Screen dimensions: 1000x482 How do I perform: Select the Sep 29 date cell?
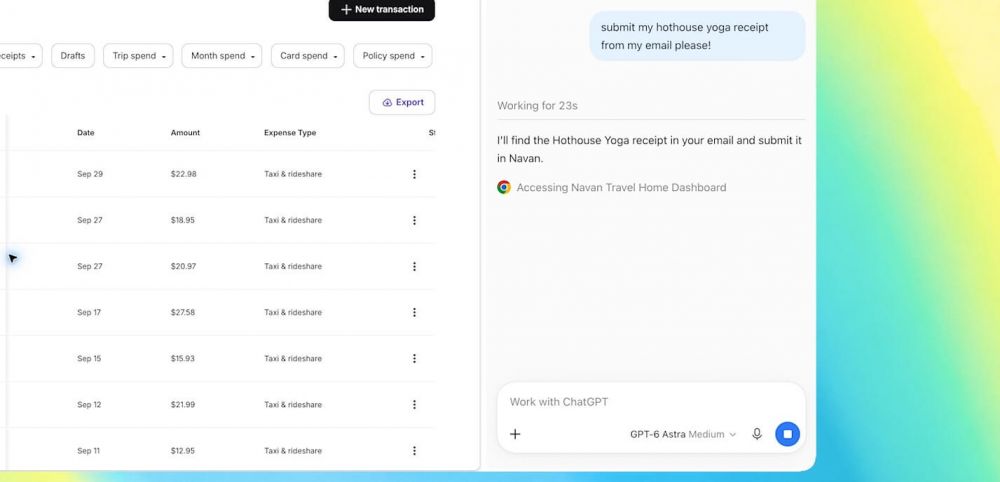click(x=90, y=174)
